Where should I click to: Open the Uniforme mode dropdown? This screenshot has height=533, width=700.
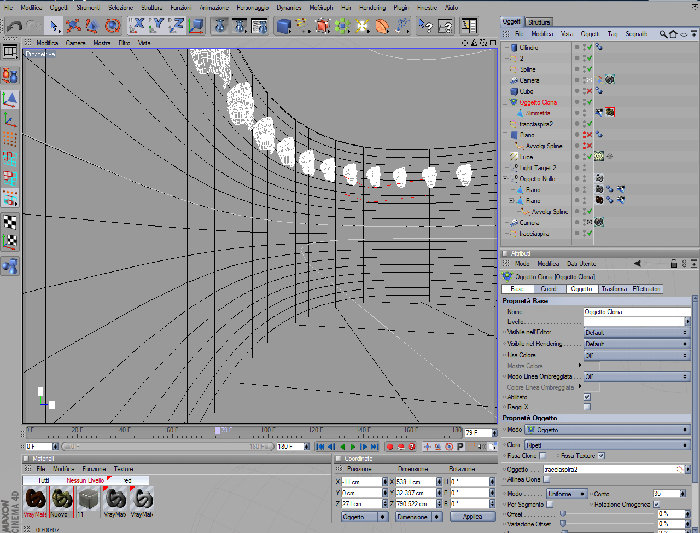pyautogui.click(x=567, y=494)
